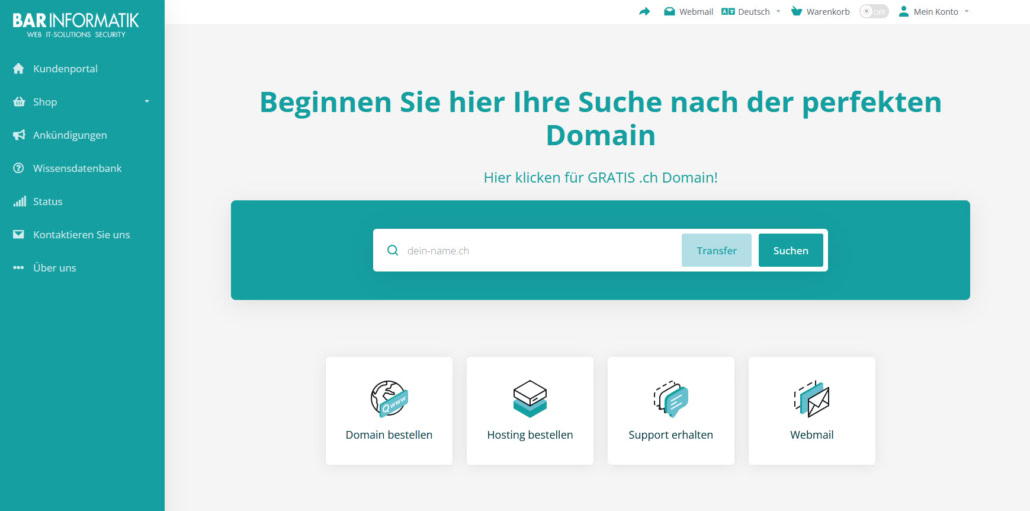Open Webmail from the top bar
This screenshot has width=1030, height=511.
689,12
